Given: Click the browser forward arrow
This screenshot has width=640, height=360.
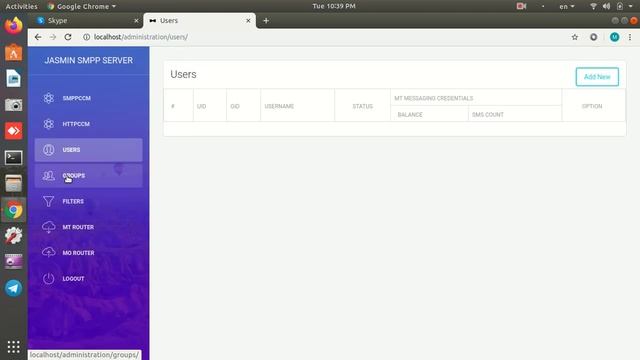Looking at the screenshot, I should click(53, 37).
